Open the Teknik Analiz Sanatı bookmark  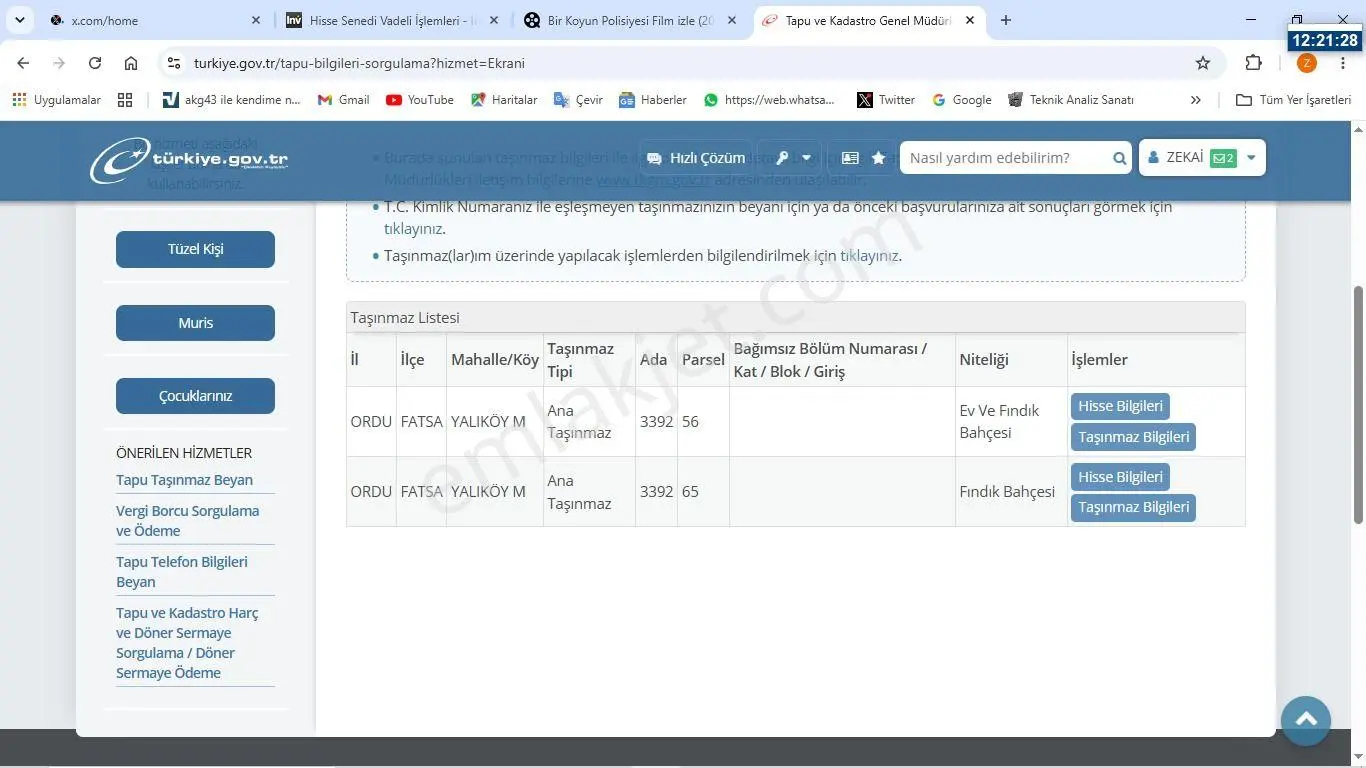tap(1071, 100)
